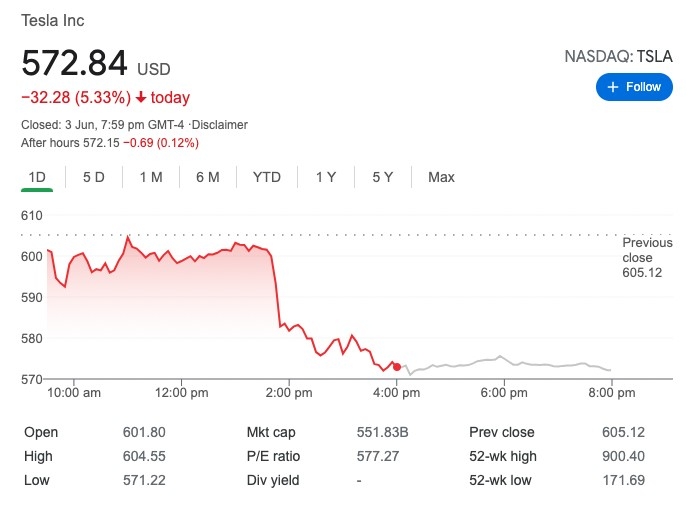Click the Previous close 605.12 chart label
Image resolution: width=696 pixels, height=510 pixels.
pos(647,257)
